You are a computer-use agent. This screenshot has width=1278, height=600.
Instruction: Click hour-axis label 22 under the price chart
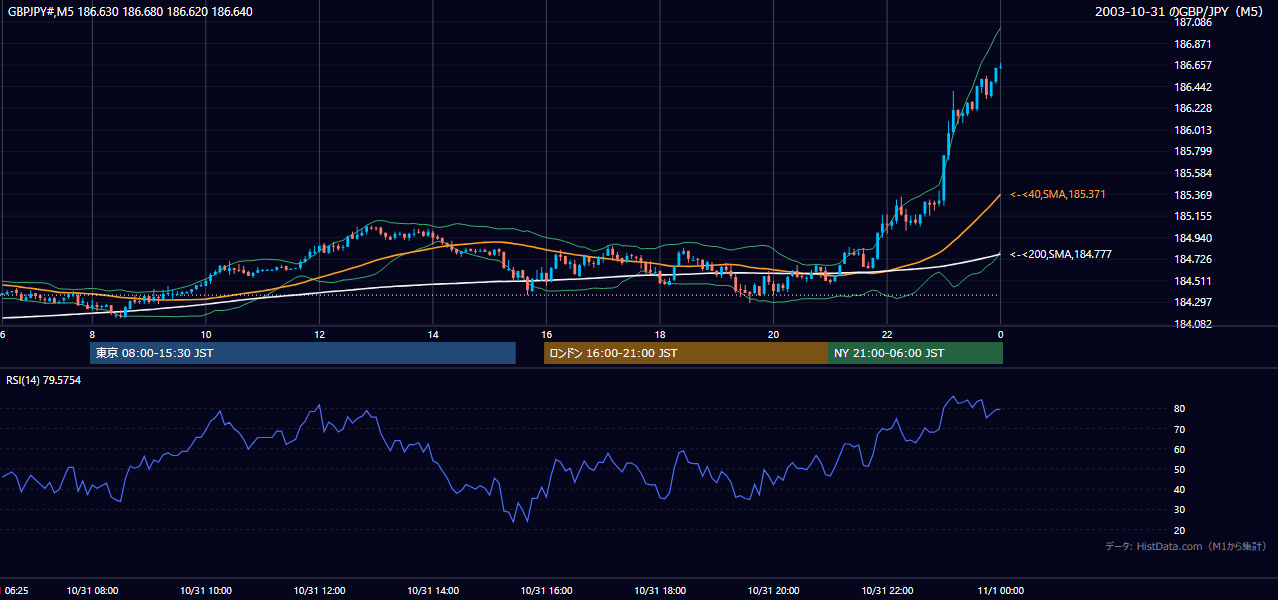pyautogui.click(x=887, y=334)
